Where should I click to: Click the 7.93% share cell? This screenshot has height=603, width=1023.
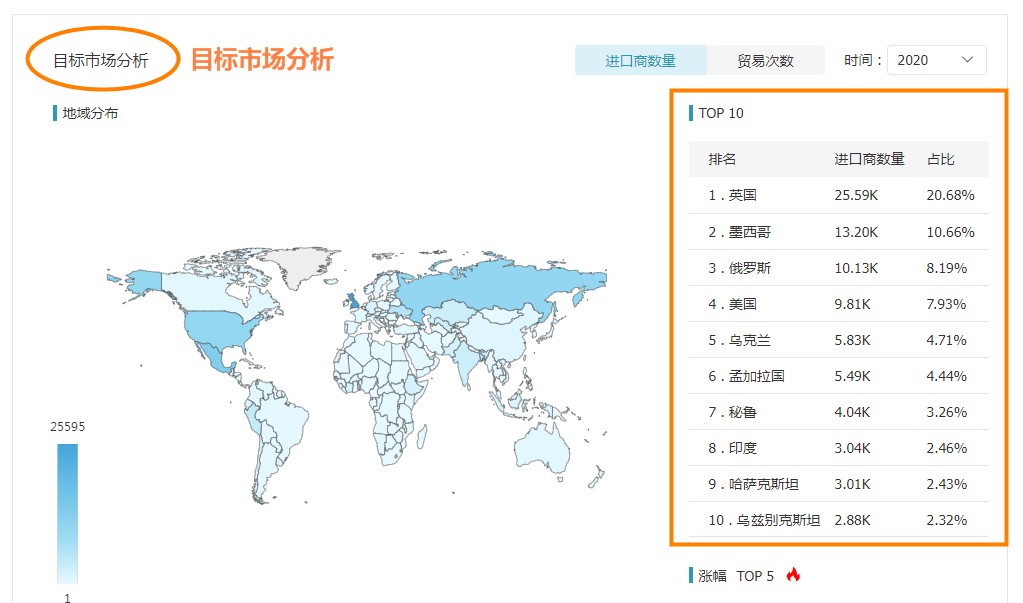946,303
